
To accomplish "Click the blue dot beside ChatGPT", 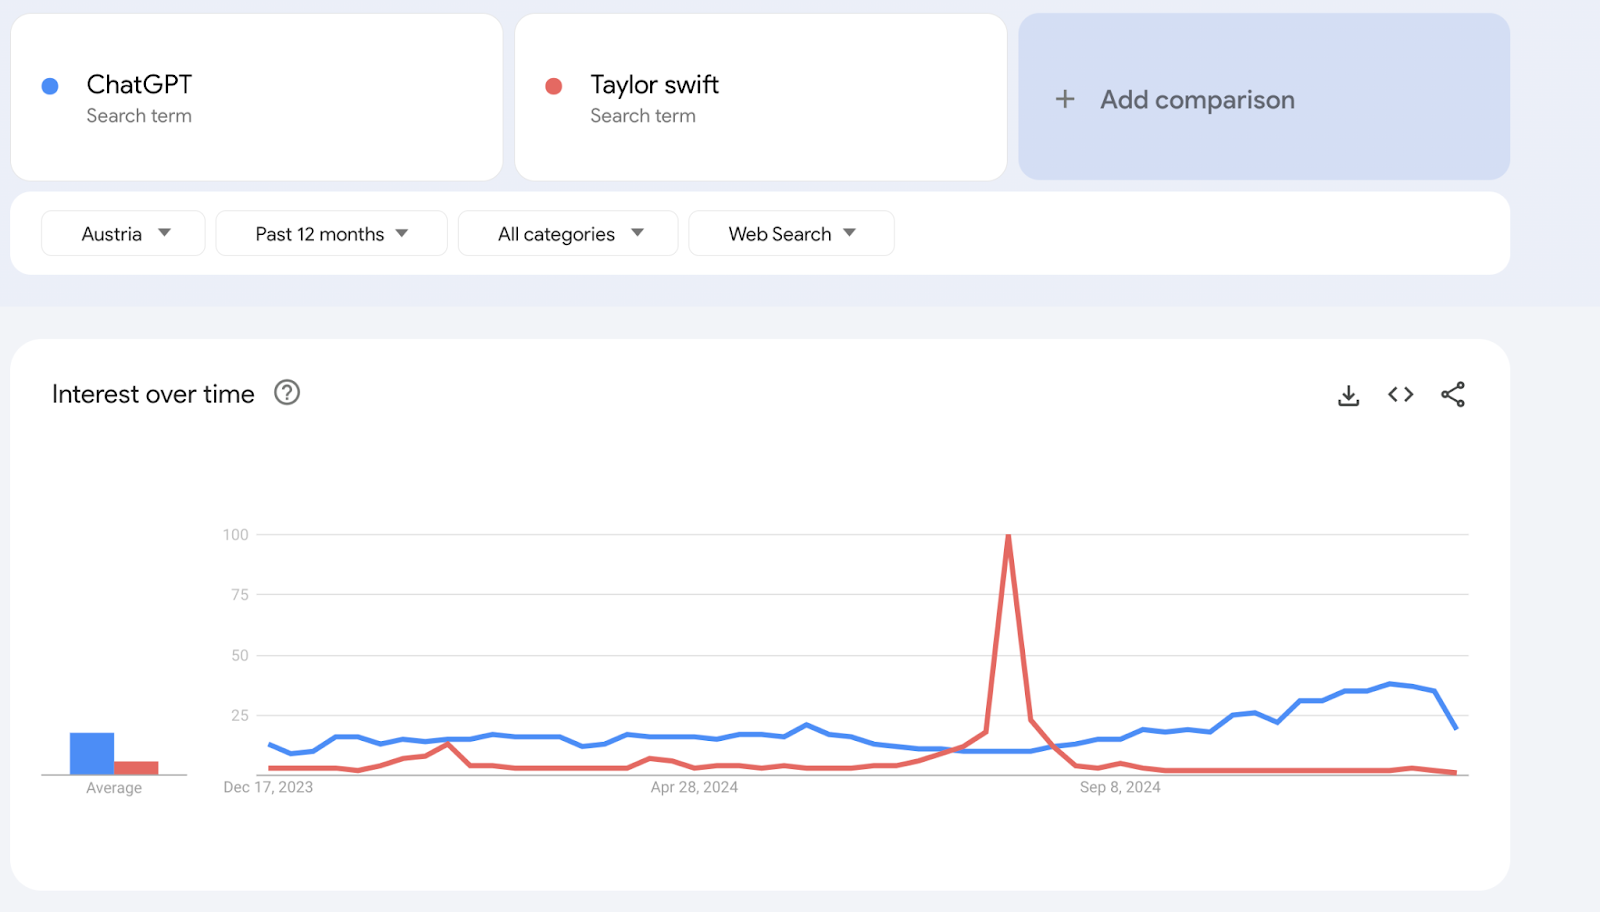I will pos(50,86).
